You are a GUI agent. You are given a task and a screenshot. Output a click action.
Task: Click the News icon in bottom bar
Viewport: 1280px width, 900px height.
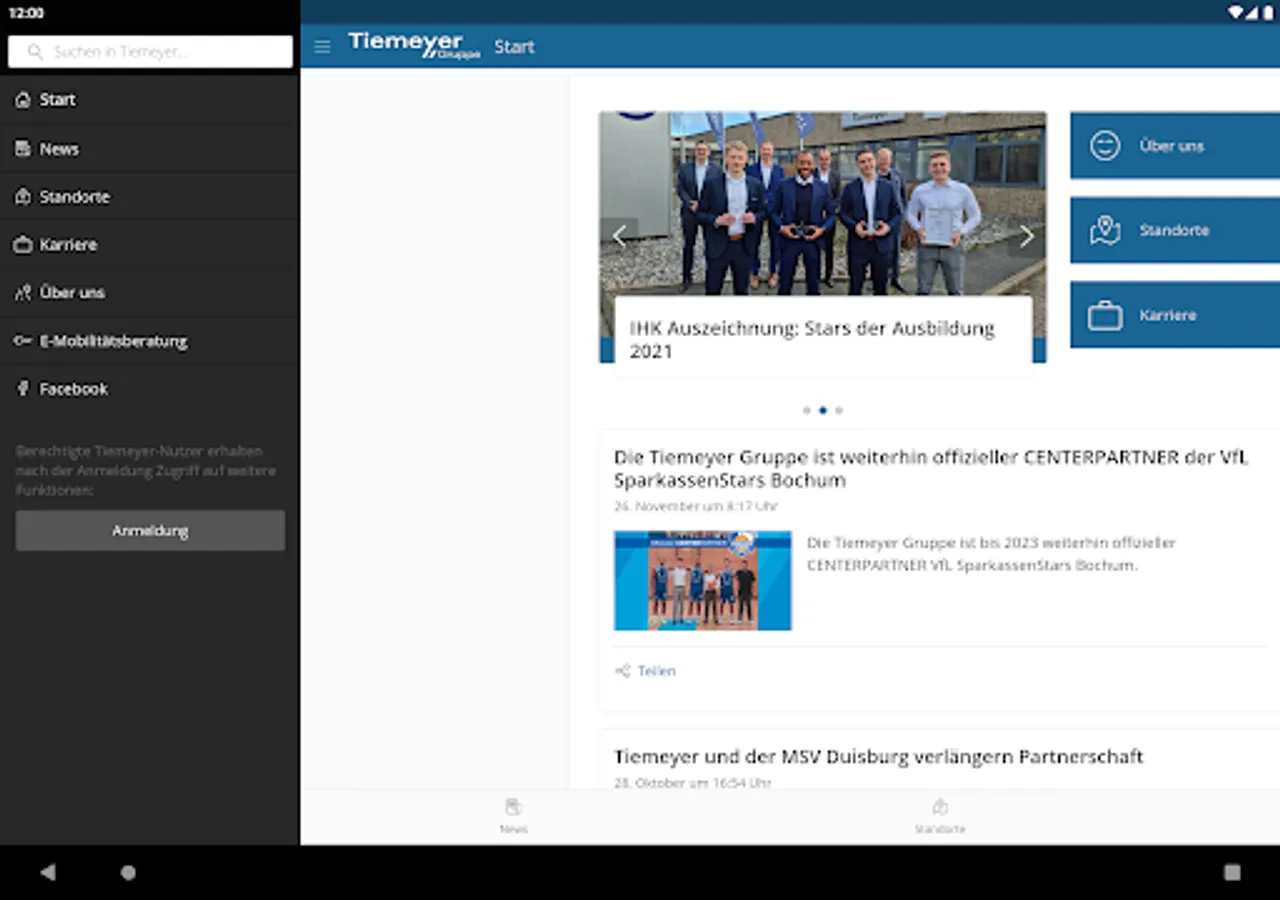coord(513,807)
